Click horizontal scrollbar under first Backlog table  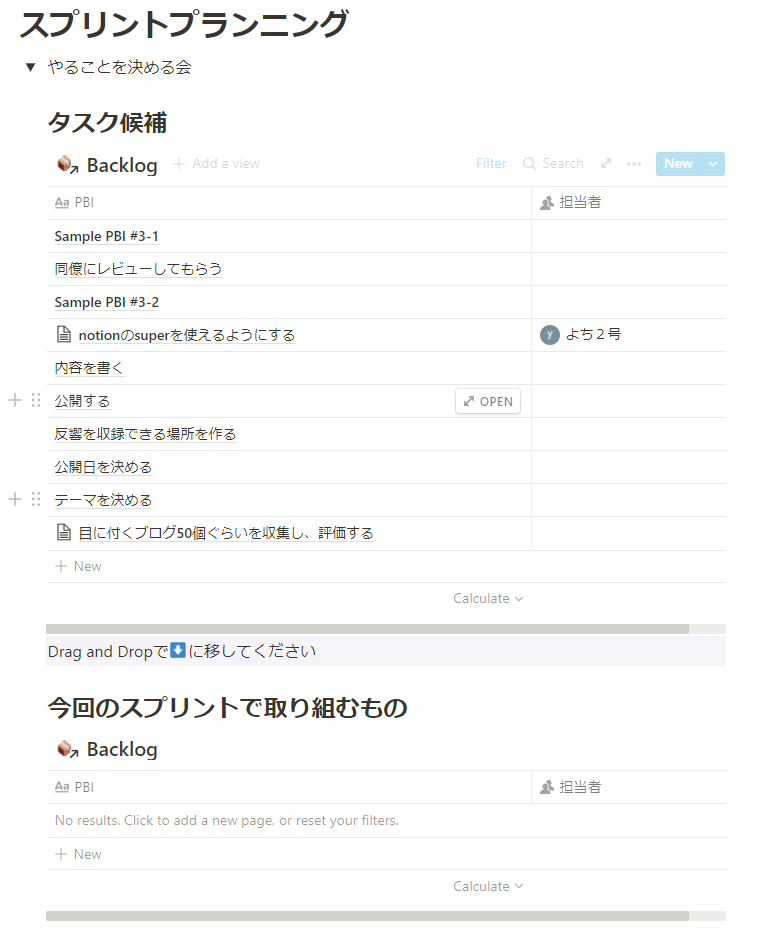[367, 629]
